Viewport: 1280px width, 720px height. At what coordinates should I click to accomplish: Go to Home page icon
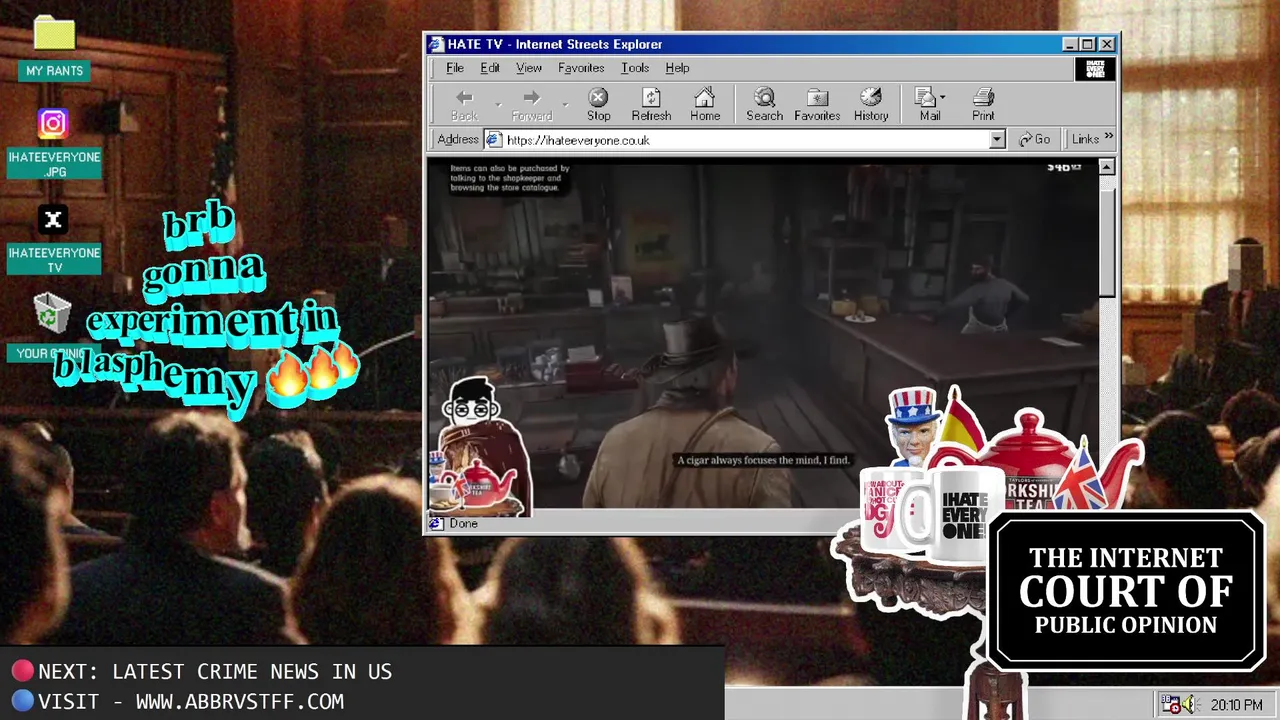[x=705, y=104]
